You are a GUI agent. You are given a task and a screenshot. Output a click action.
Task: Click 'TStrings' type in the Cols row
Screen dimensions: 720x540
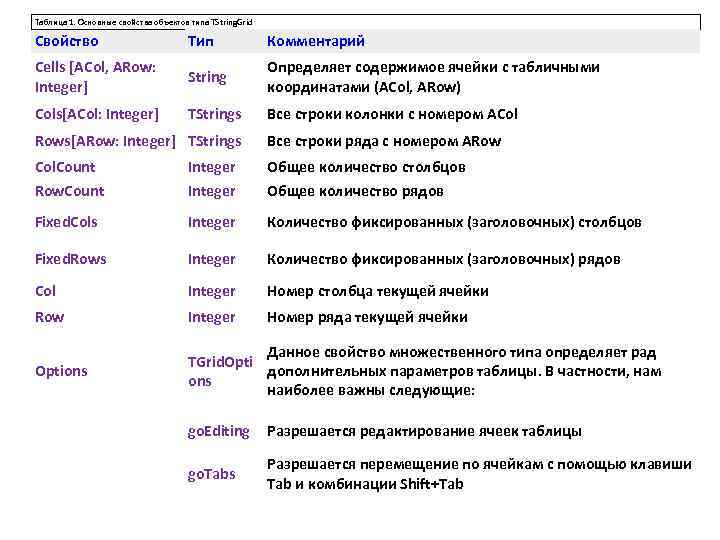pos(214,114)
